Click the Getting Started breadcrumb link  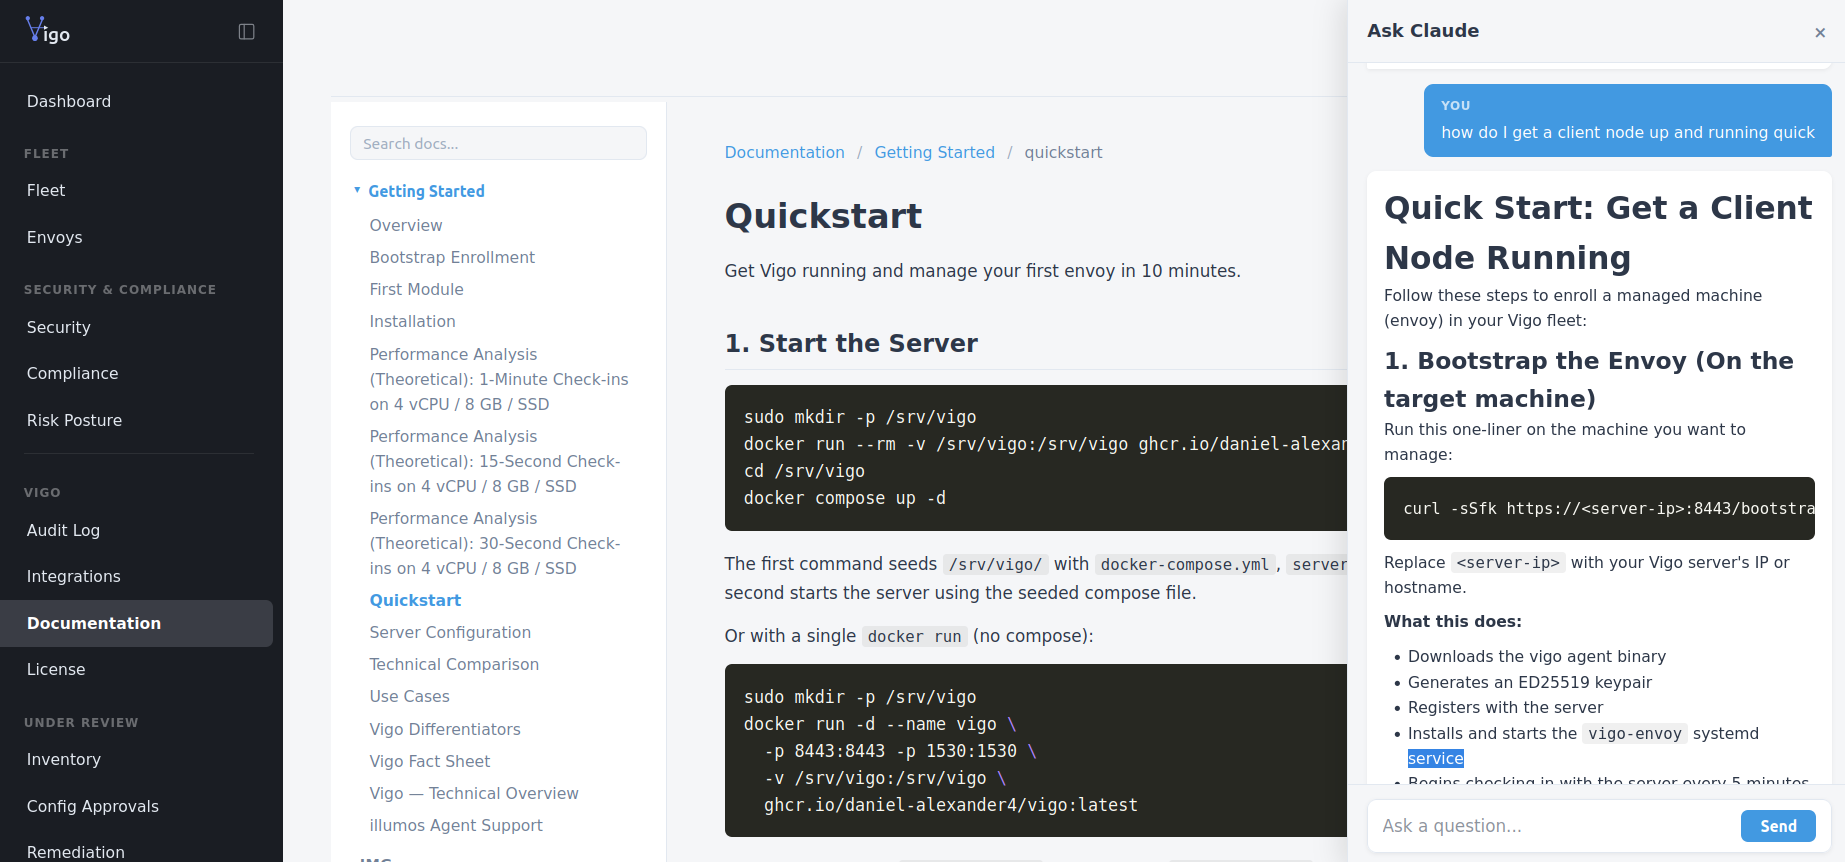934,152
